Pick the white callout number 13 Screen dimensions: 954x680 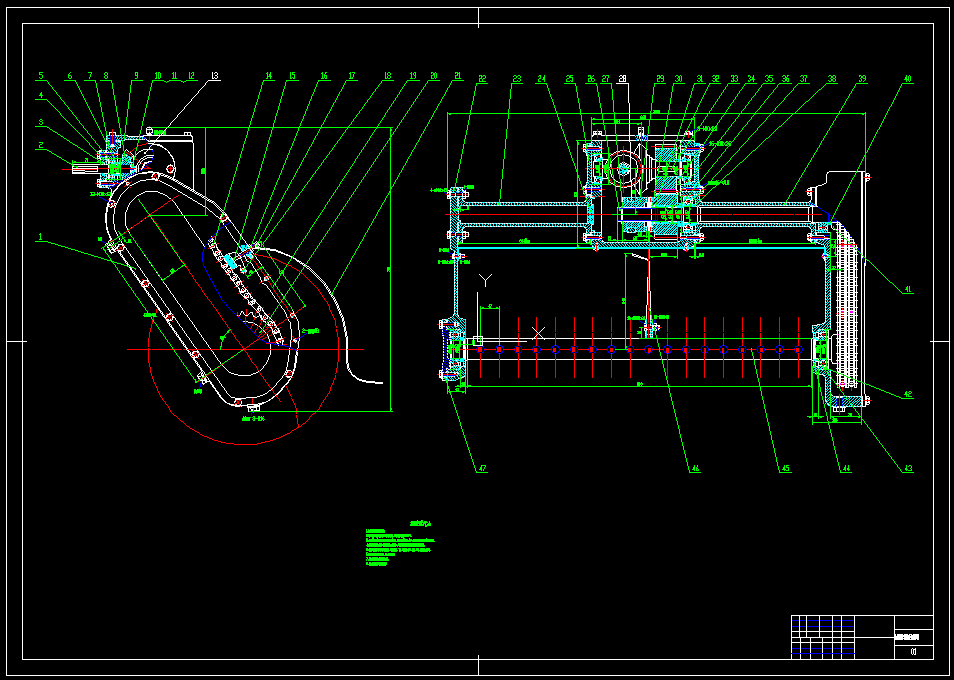pyautogui.click(x=214, y=76)
